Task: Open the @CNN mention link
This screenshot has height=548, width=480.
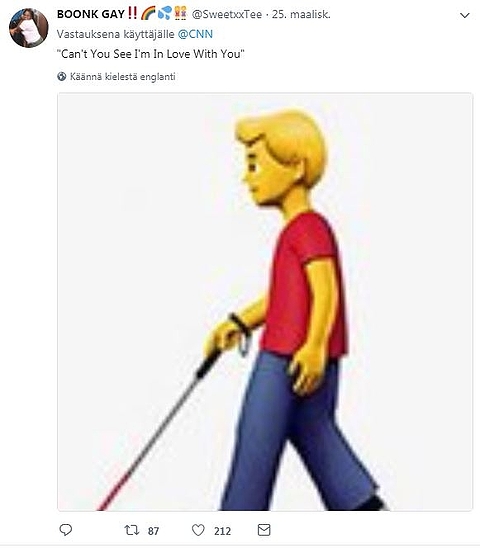Action: (x=195, y=34)
